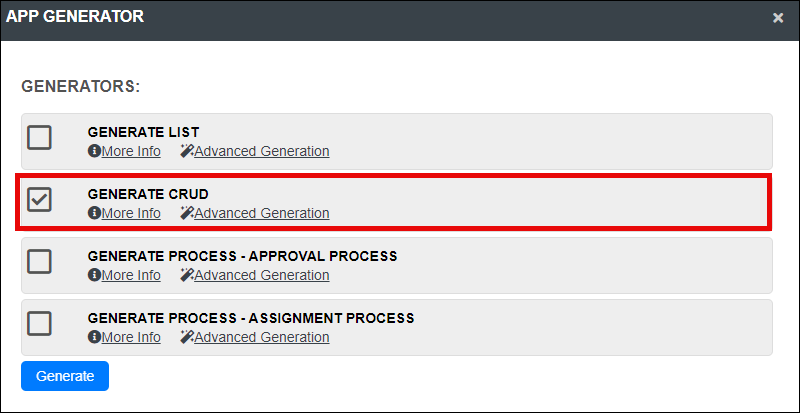This screenshot has height=413, width=800.
Task: Open More Info for Assignment Process
Action: click(131, 338)
